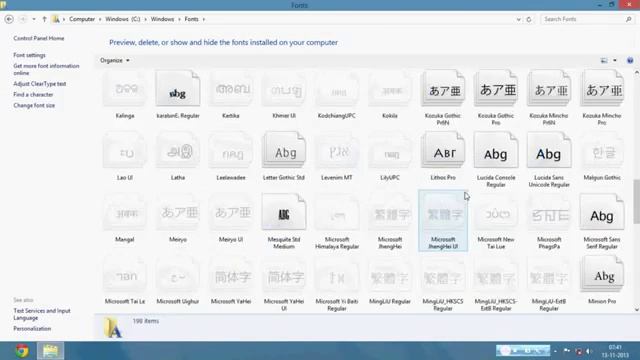Select the Kalinga font icon

click(125, 89)
